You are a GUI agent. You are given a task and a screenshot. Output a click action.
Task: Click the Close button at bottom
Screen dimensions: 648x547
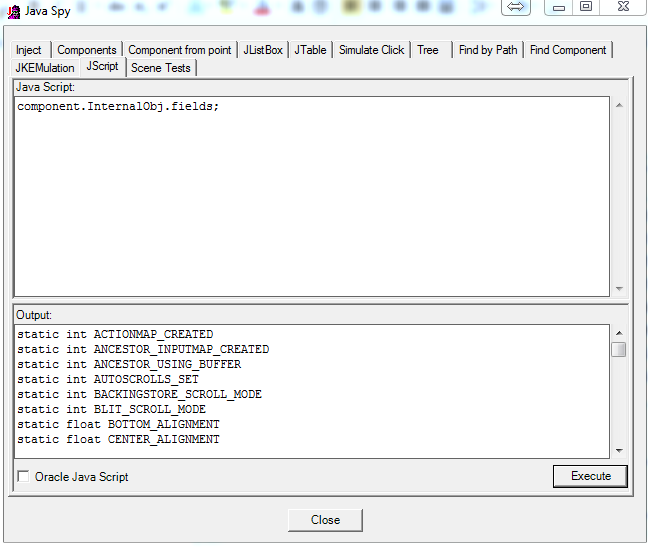point(325,520)
